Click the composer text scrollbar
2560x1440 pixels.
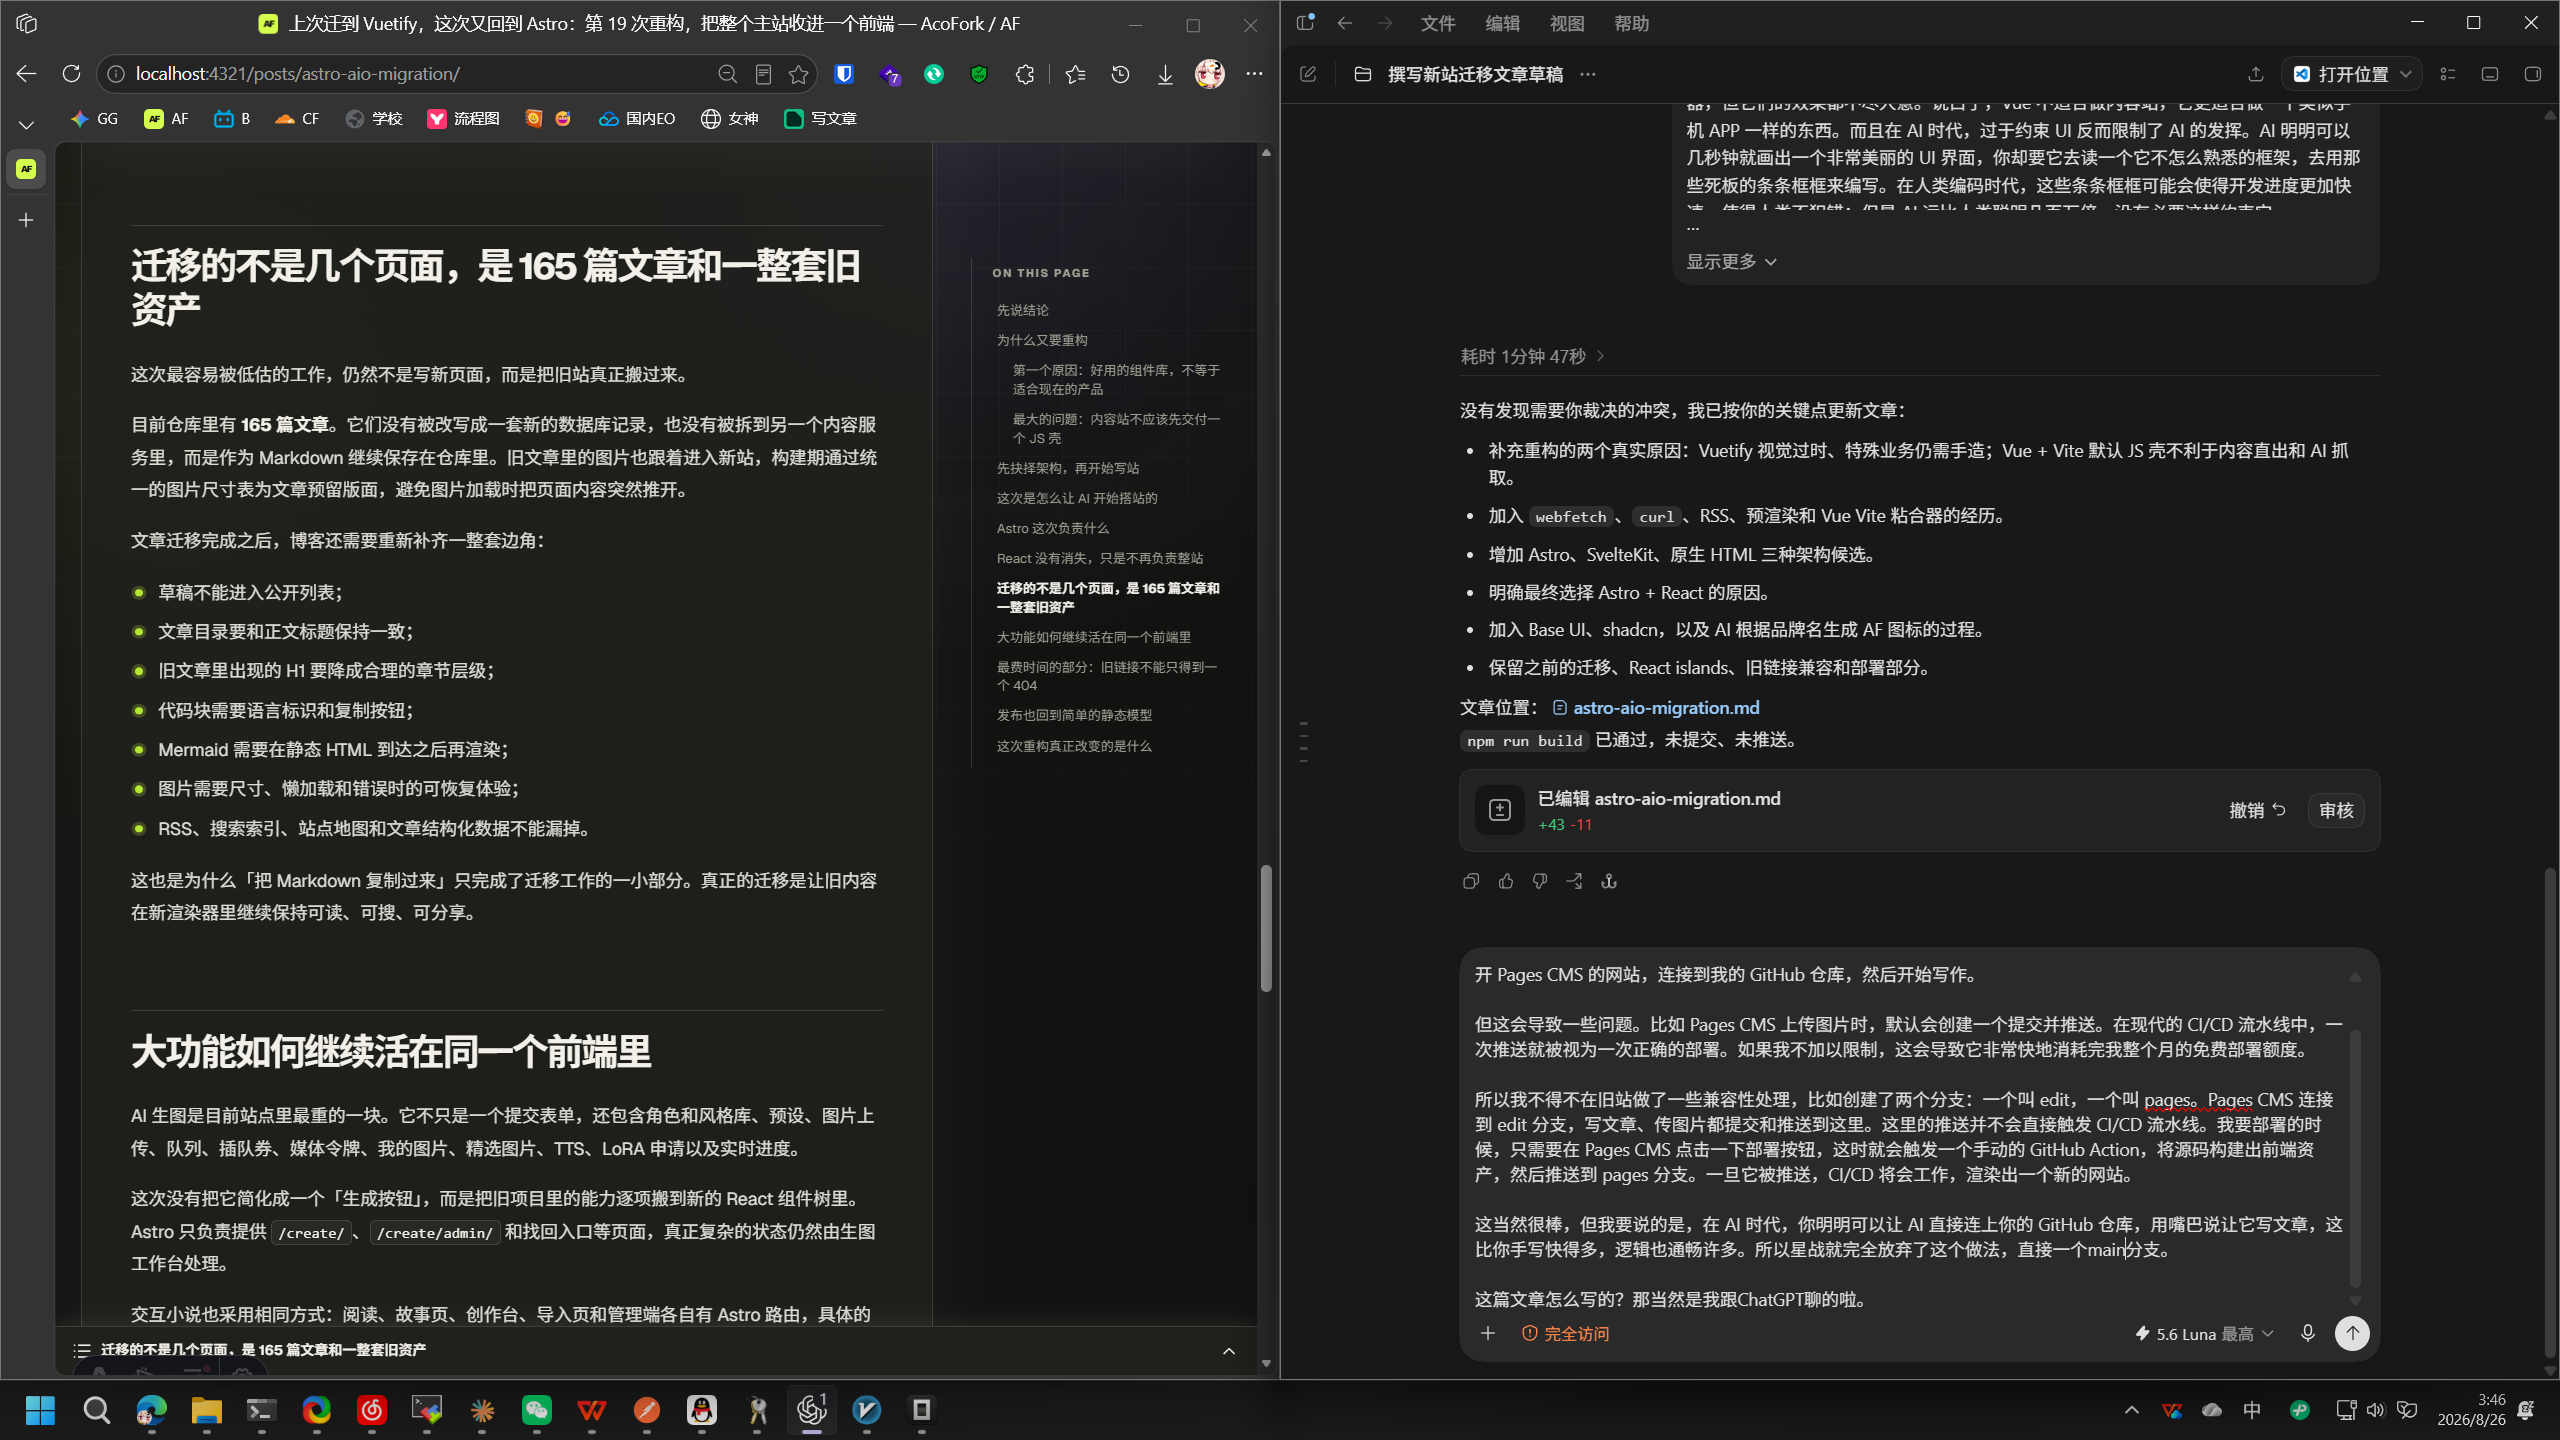2355,1159
